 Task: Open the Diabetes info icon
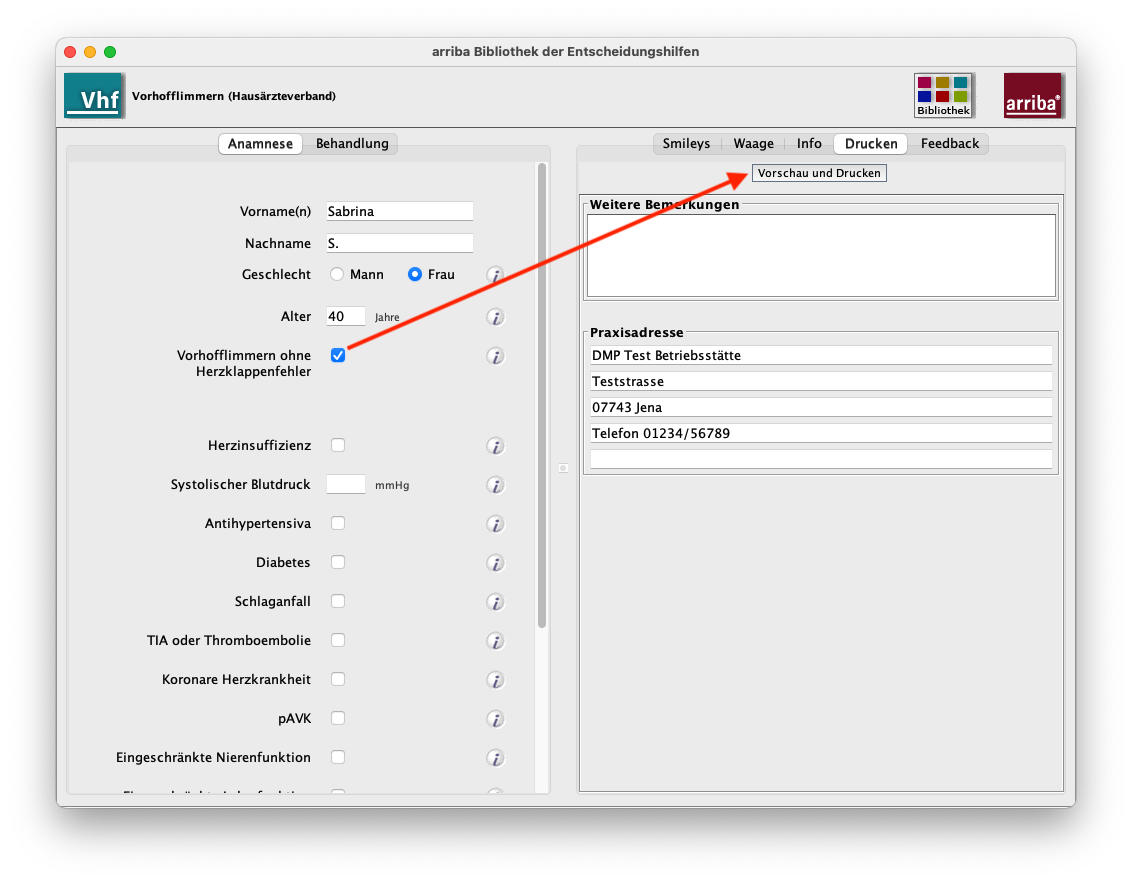[495, 563]
